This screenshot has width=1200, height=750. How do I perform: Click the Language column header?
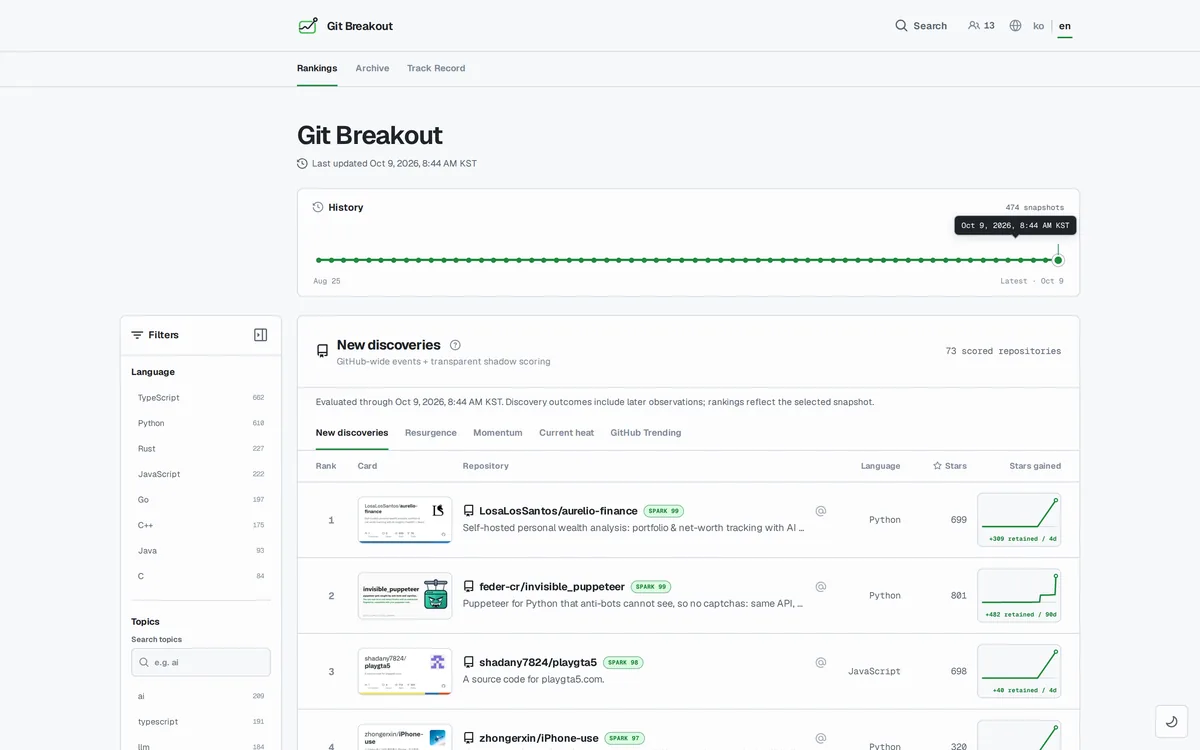pos(880,466)
